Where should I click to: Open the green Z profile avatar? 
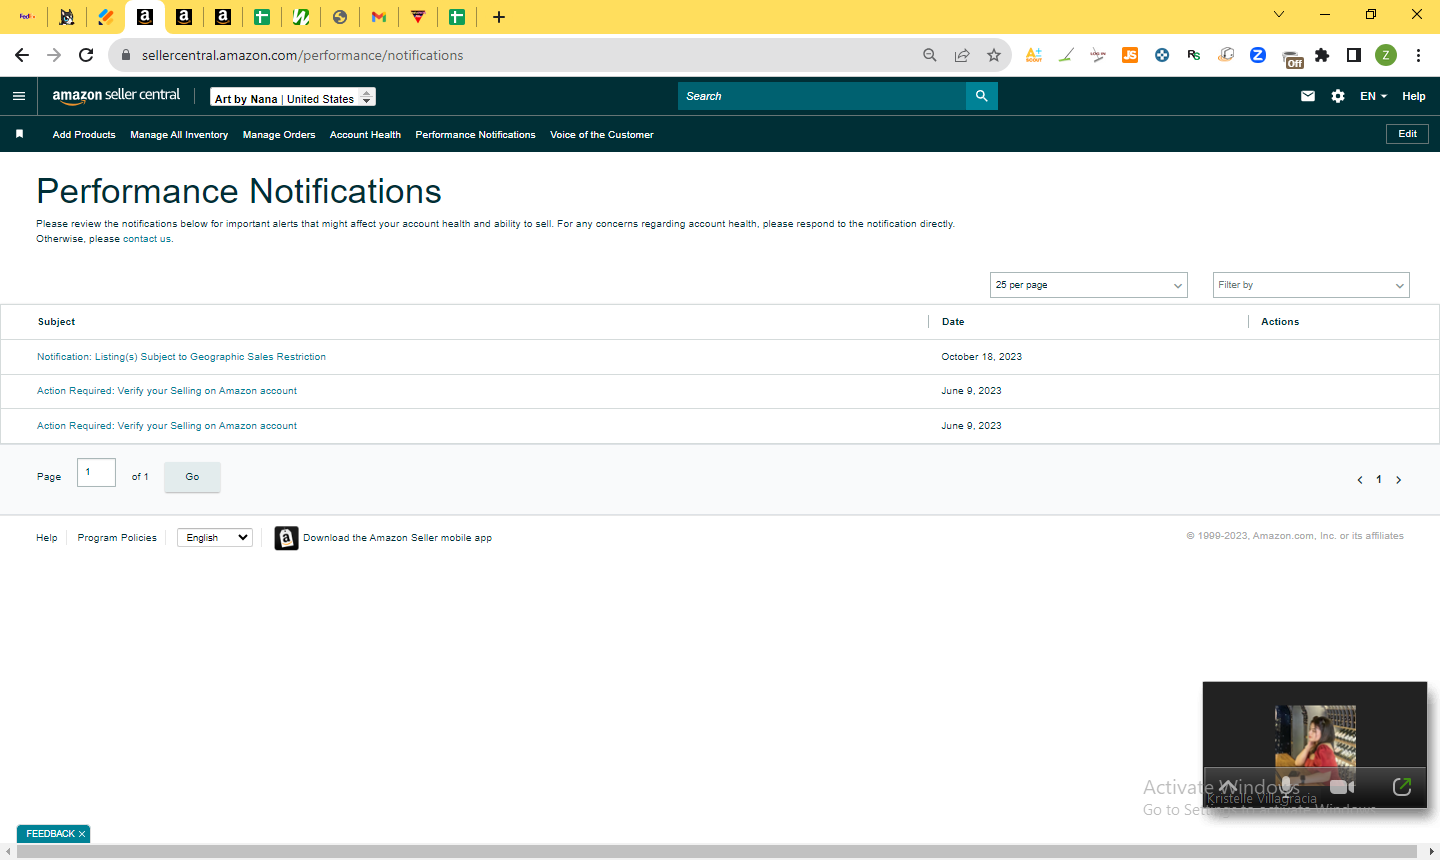(x=1386, y=55)
